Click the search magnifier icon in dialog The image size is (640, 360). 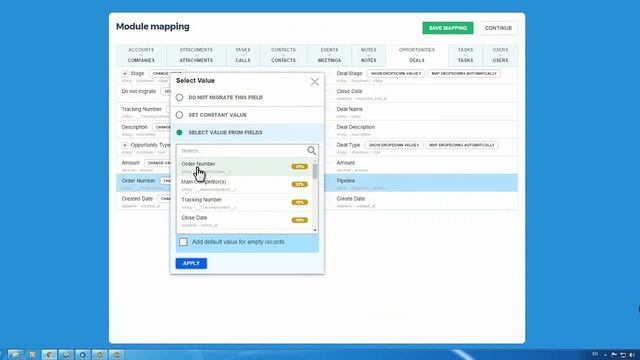(x=311, y=151)
